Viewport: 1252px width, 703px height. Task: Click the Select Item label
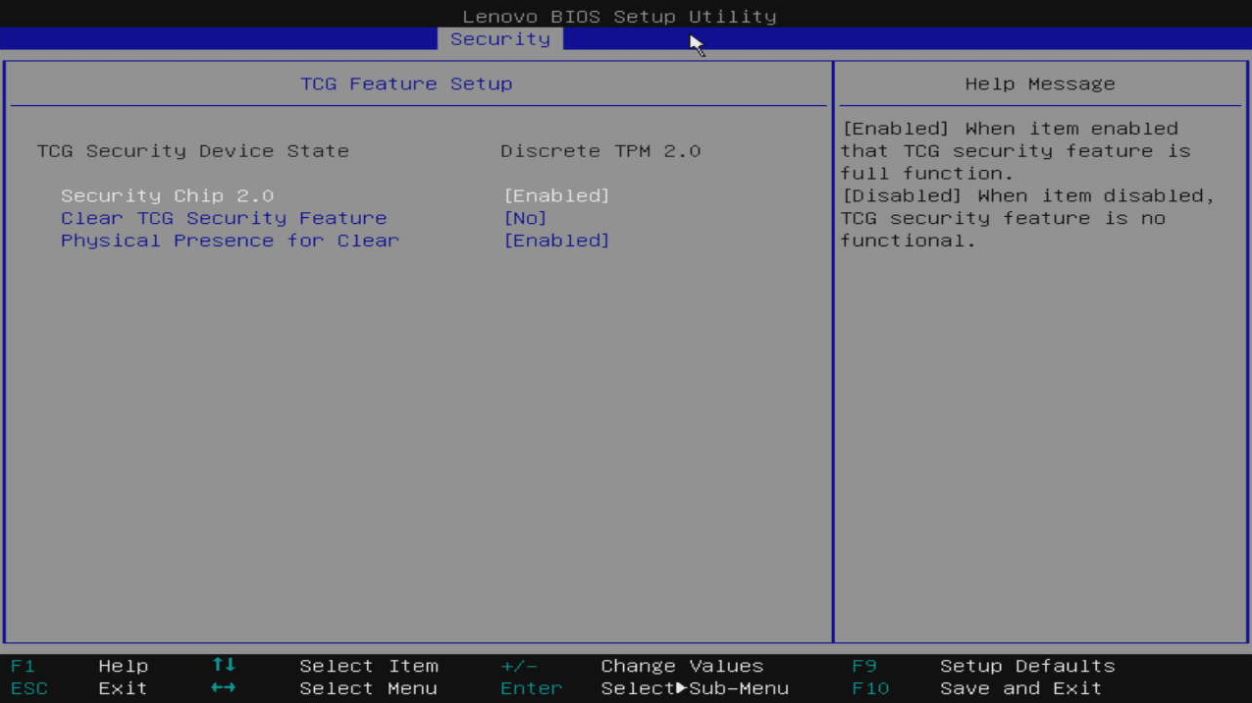point(368,666)
